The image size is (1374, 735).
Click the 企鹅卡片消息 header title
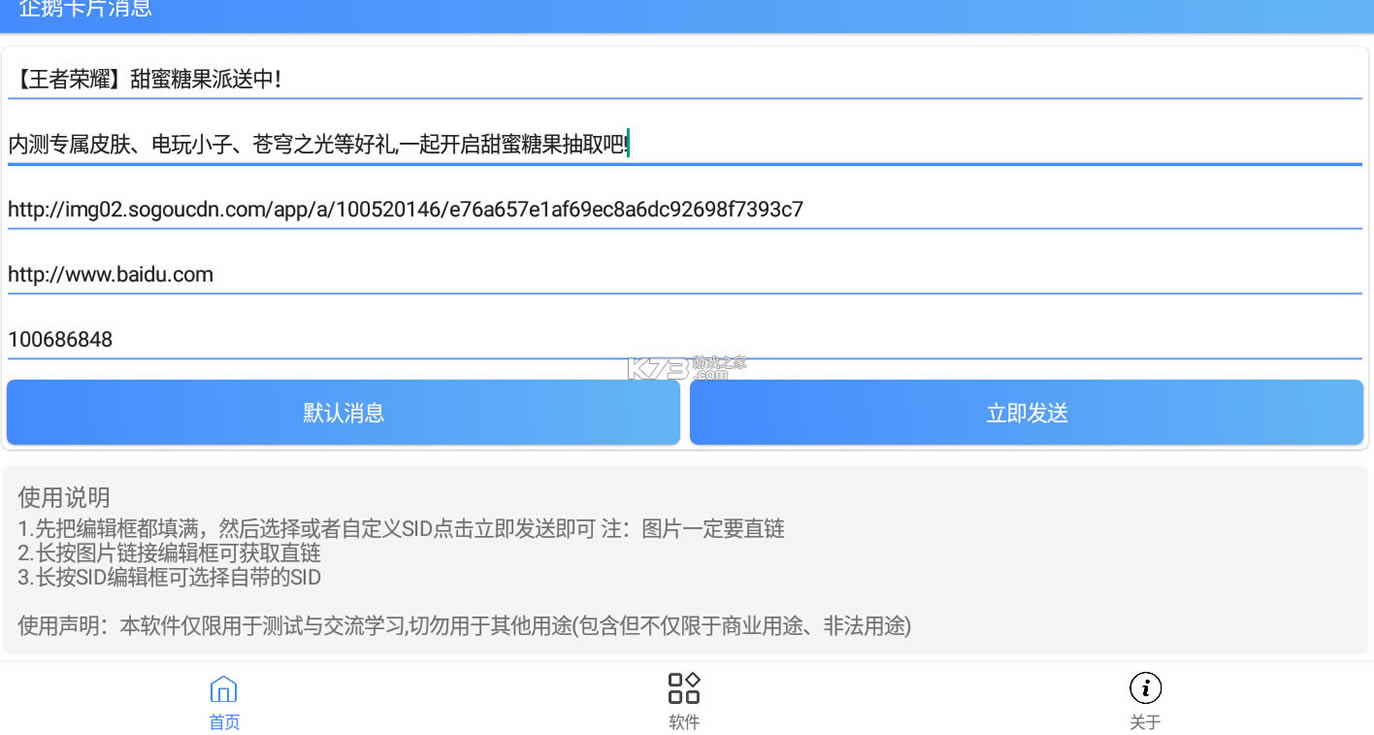[x=85, y=9]
